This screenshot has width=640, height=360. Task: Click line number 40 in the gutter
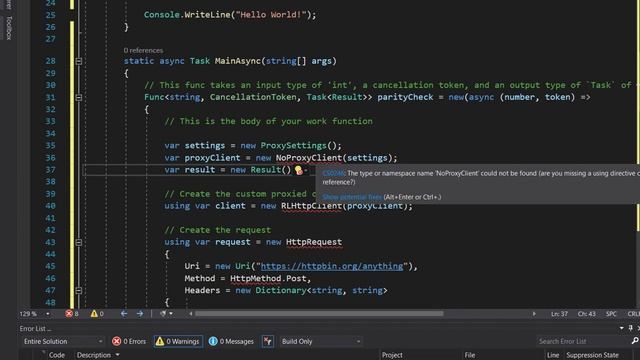[50, 206]
